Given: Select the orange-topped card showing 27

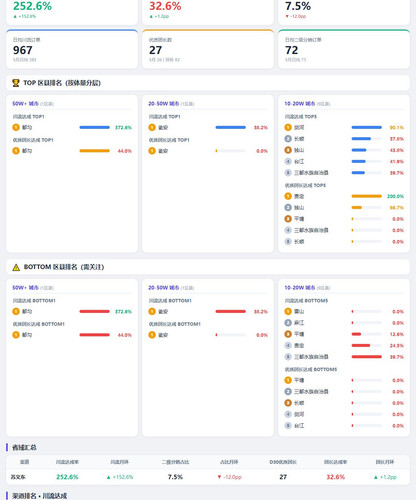Looking at the screenshot, I should pos(208,49).
